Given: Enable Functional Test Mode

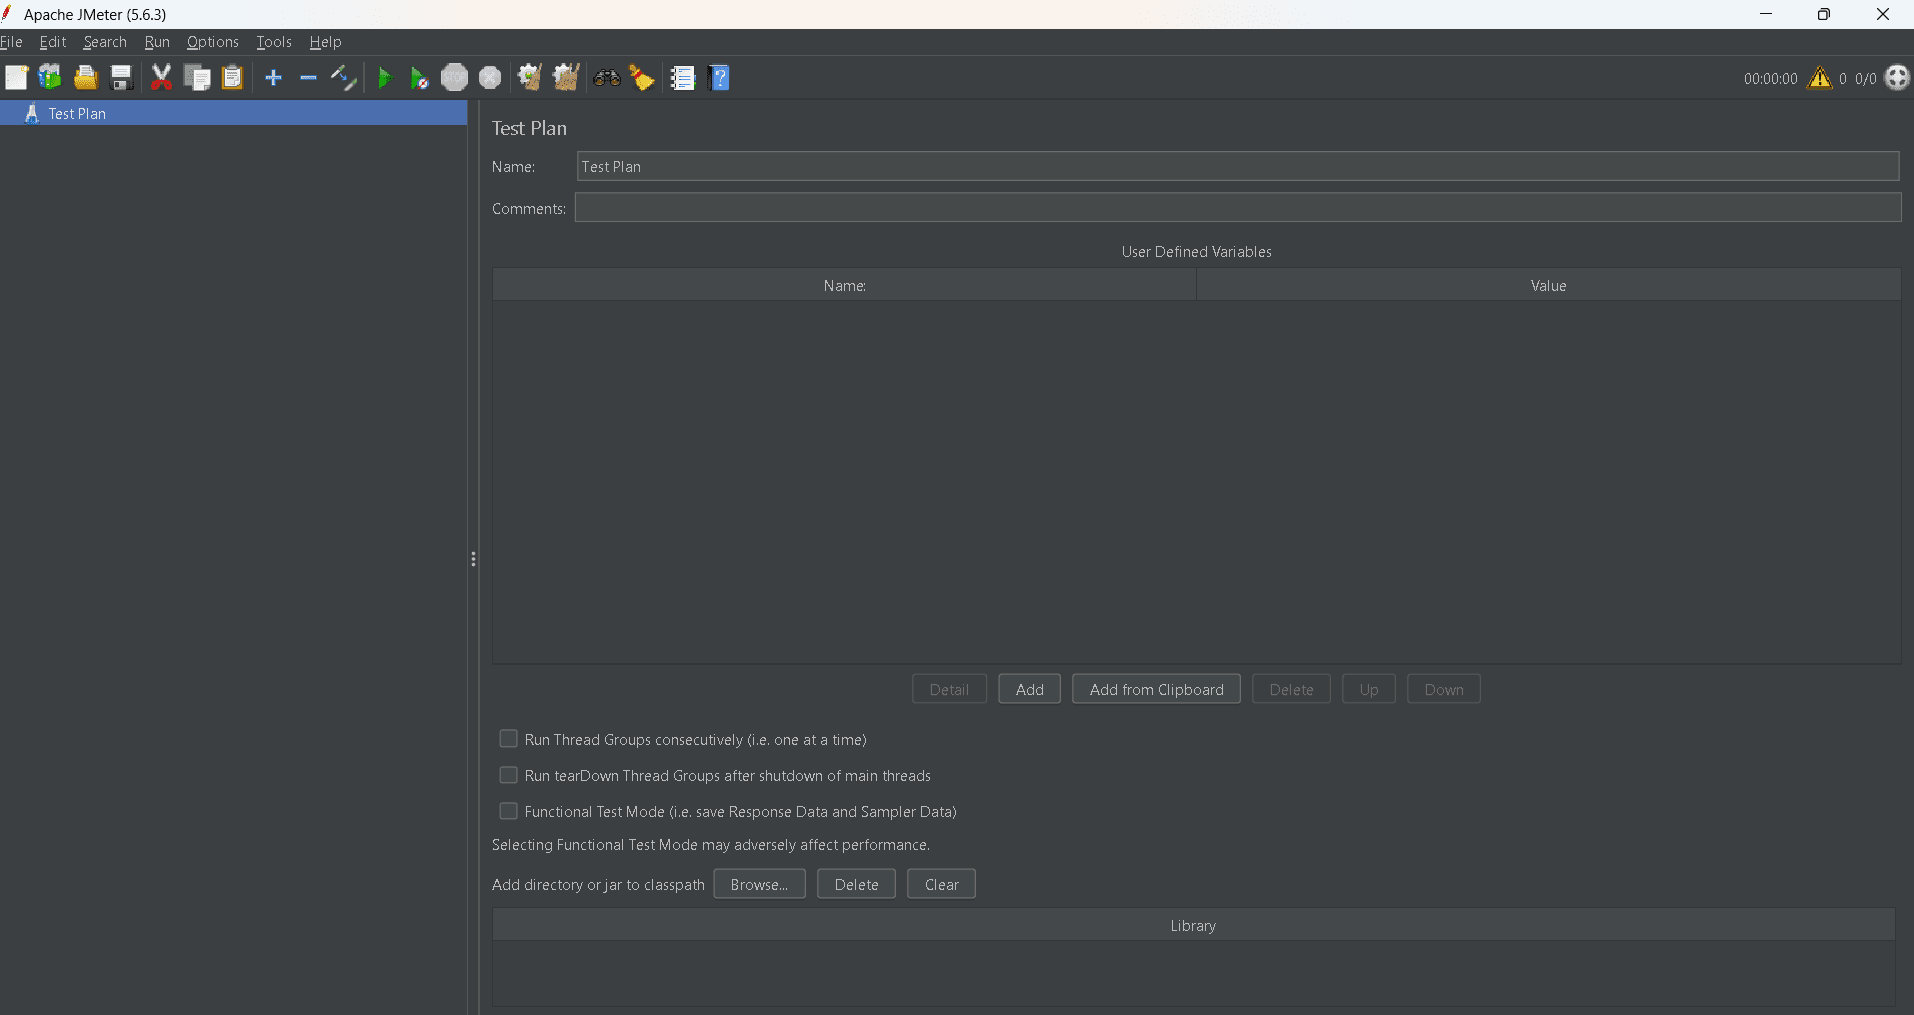Looking at the screenshot, I should pyautogui.click(x=508, y=811).
